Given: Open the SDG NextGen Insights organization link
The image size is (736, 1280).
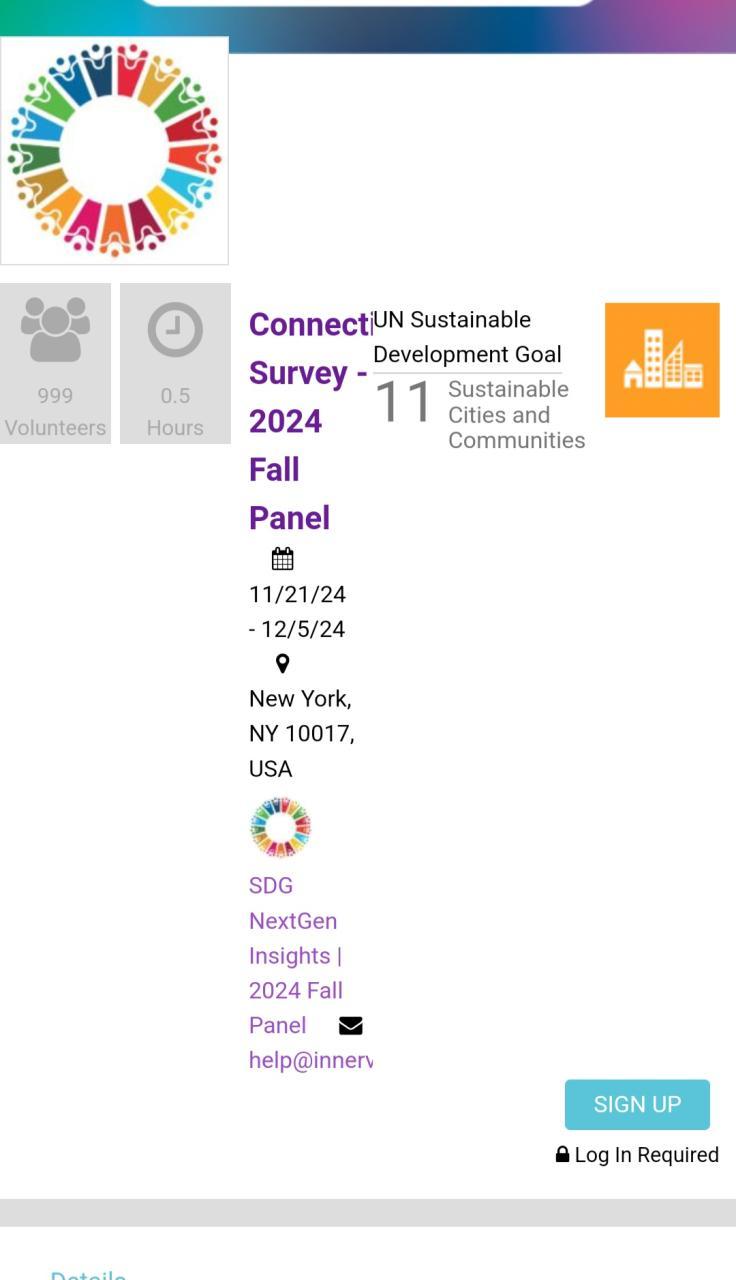Looking at the screenshot, I should pyautogui.click(x=295, y=955).
